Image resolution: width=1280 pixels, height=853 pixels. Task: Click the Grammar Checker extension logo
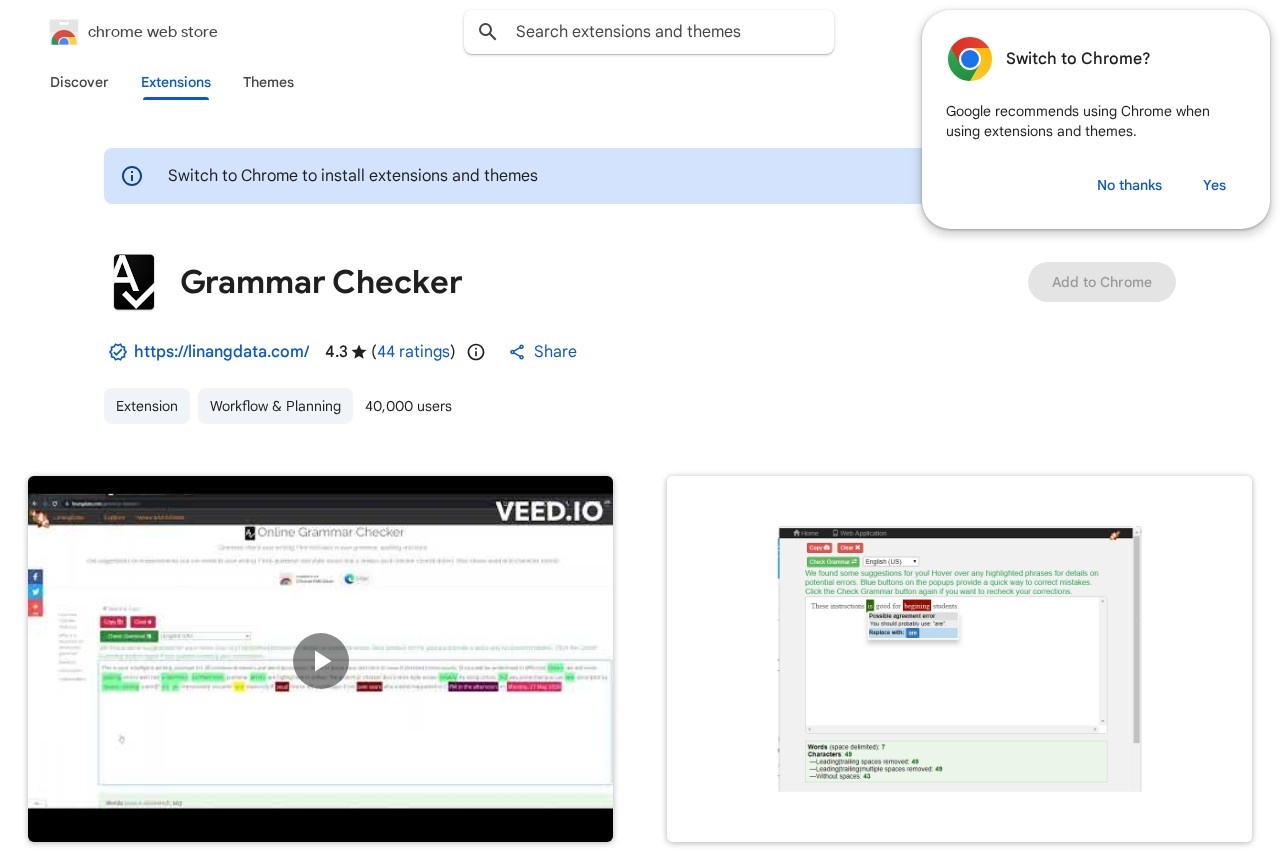tap(134, 282)
